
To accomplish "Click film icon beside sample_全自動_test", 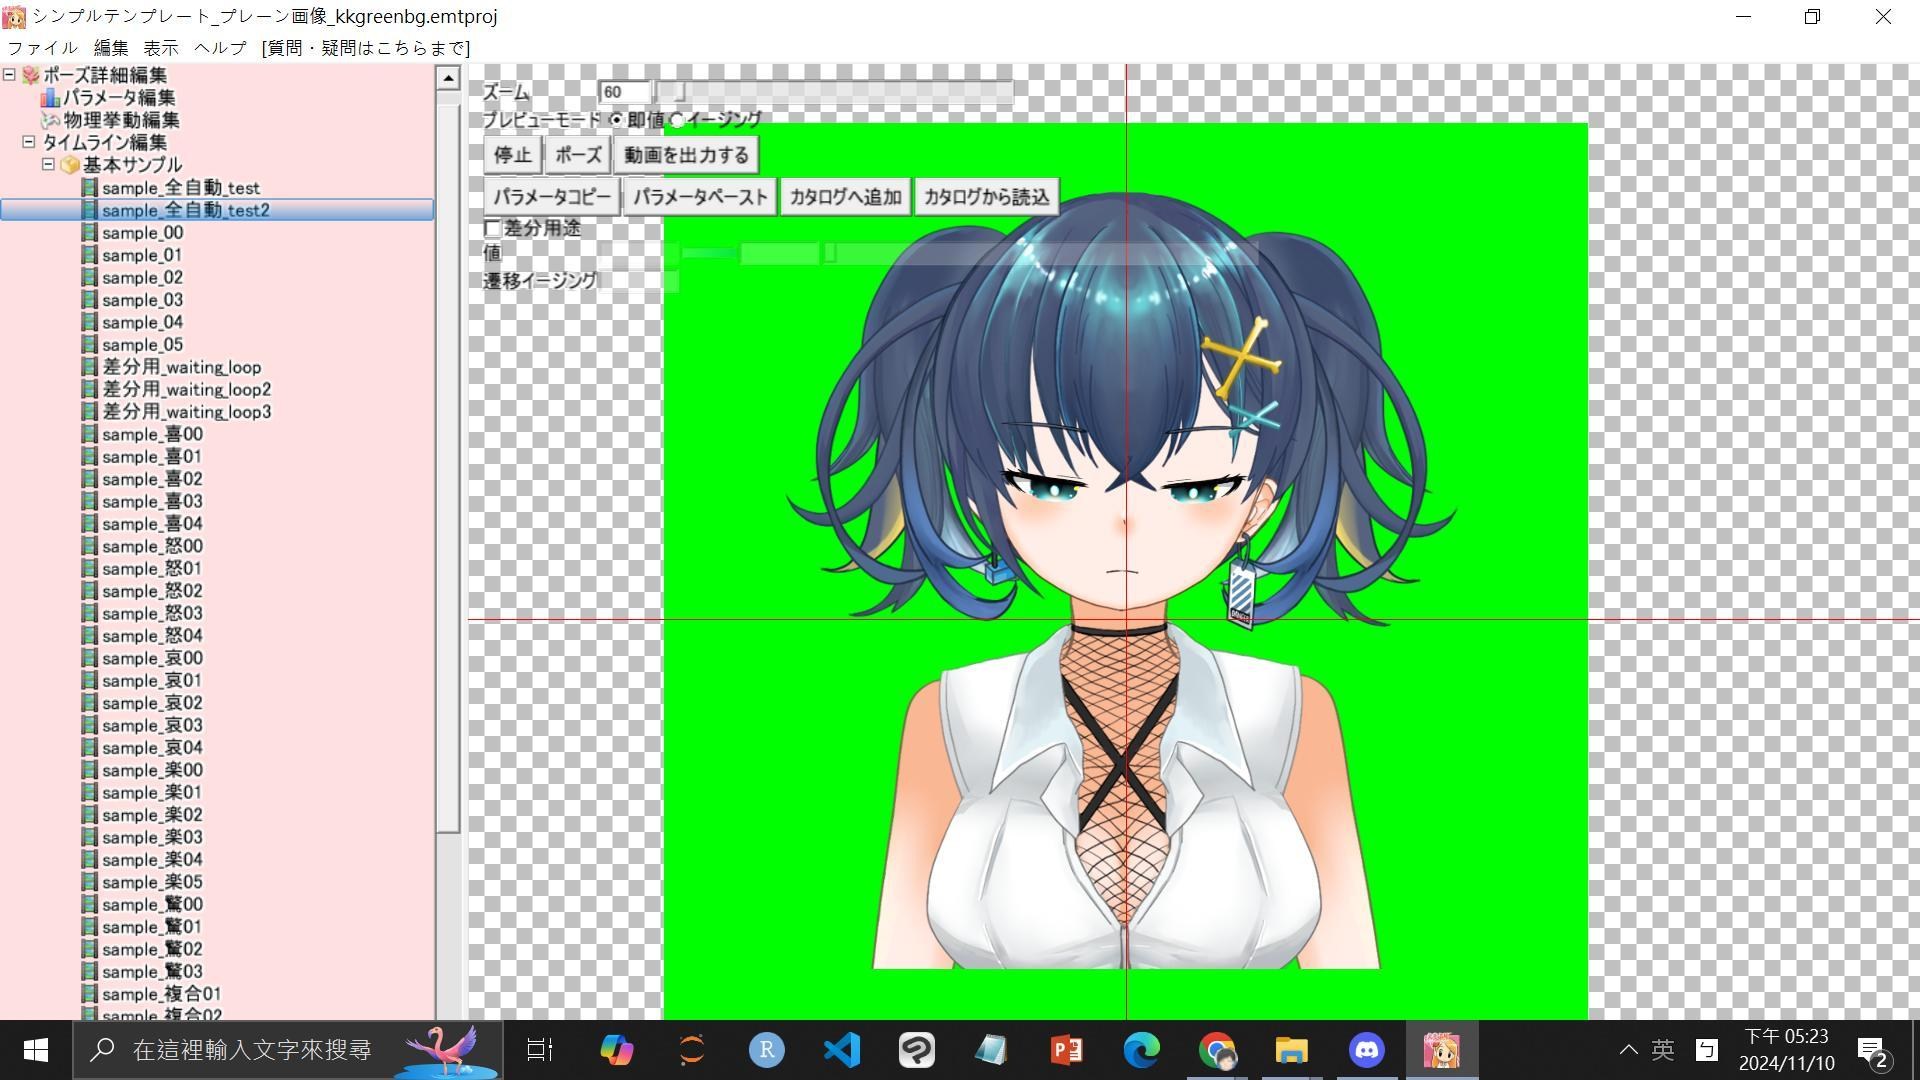I will click(x=89, y=188).
